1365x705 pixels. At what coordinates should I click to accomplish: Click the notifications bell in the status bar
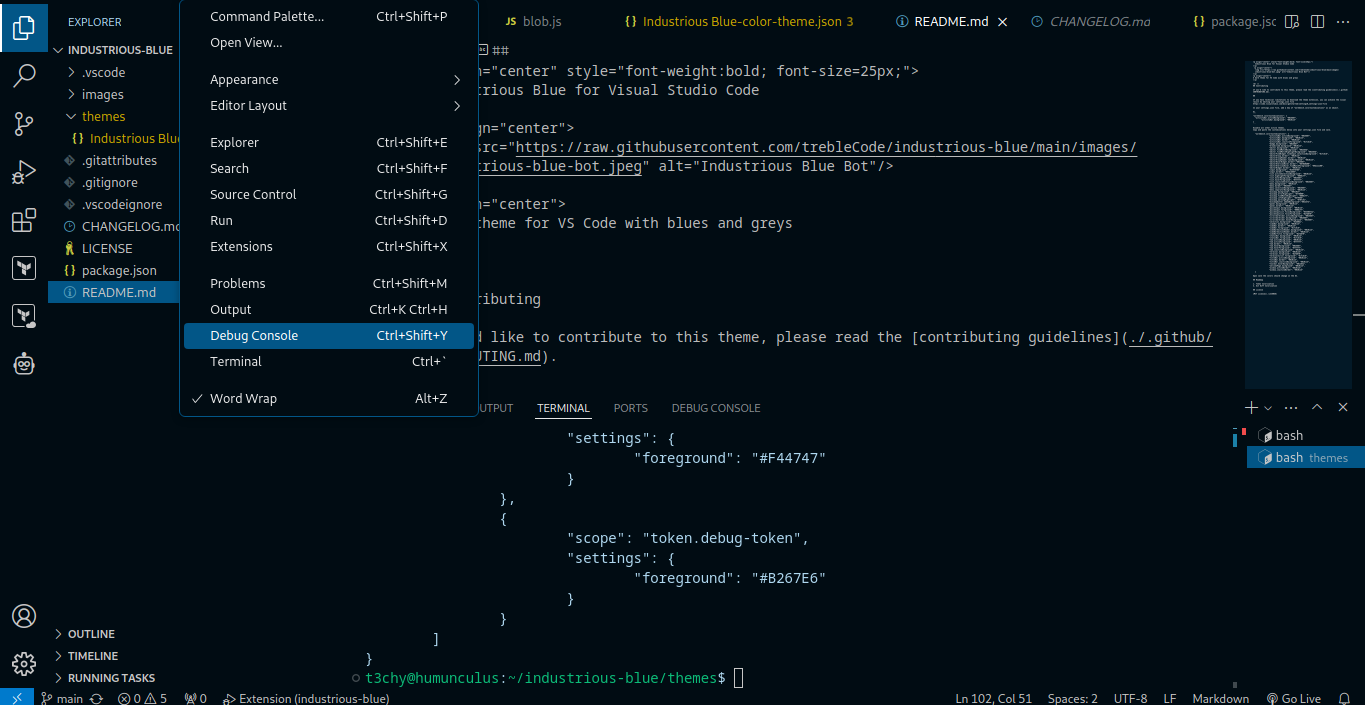1344,698
